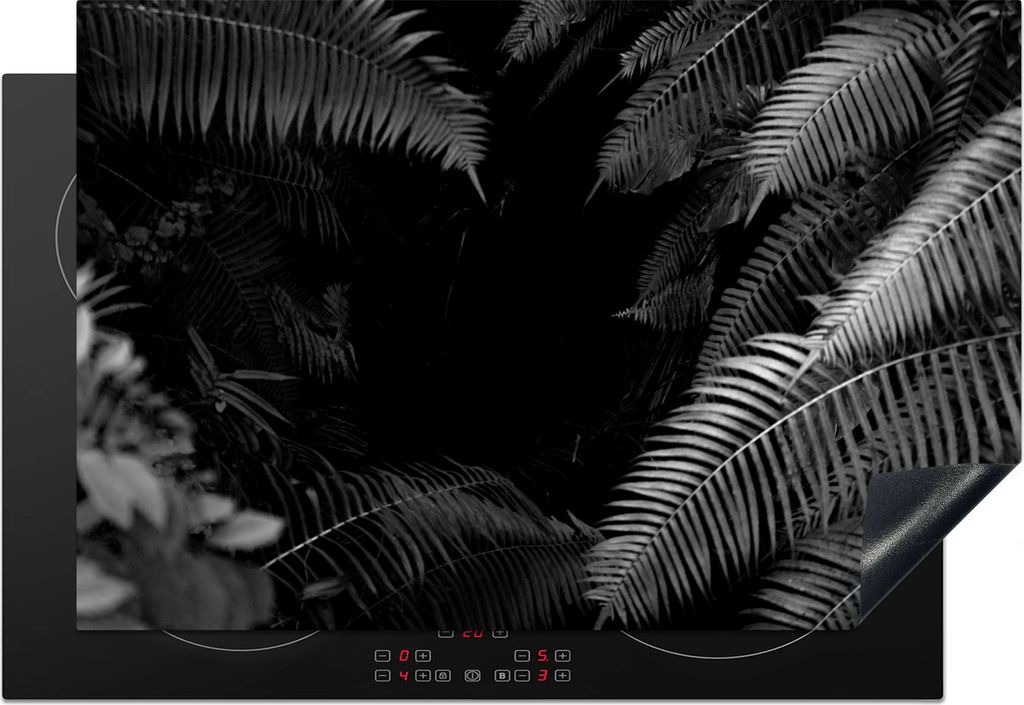1024x705 pixels.
Task: Decrease the zone showing level 3
Action: click(522, 676)
